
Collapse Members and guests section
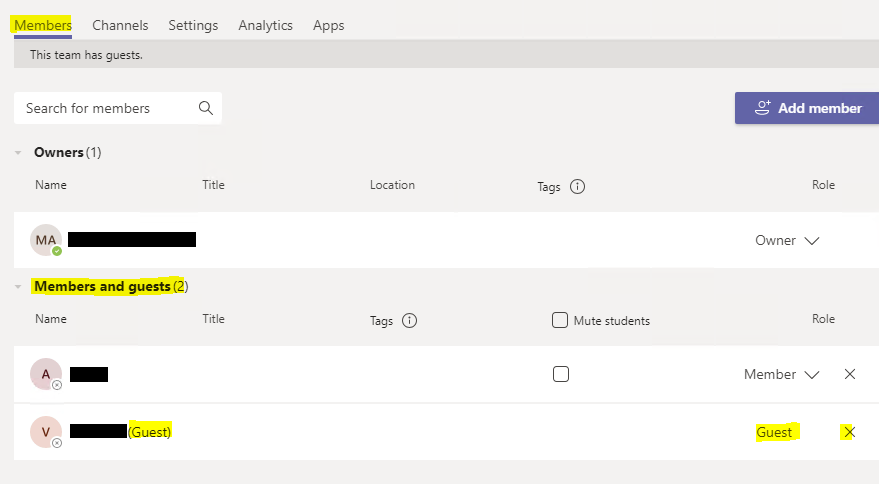pyautogui.click(x=18, y=287)
